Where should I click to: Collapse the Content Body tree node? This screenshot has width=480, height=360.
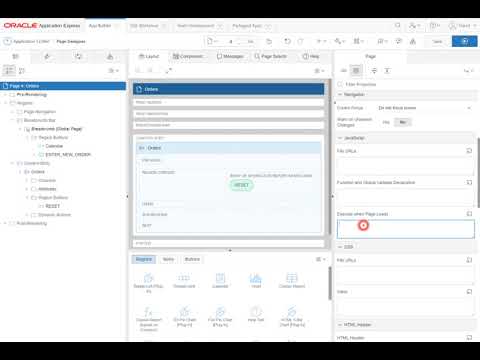click(12, 163)
